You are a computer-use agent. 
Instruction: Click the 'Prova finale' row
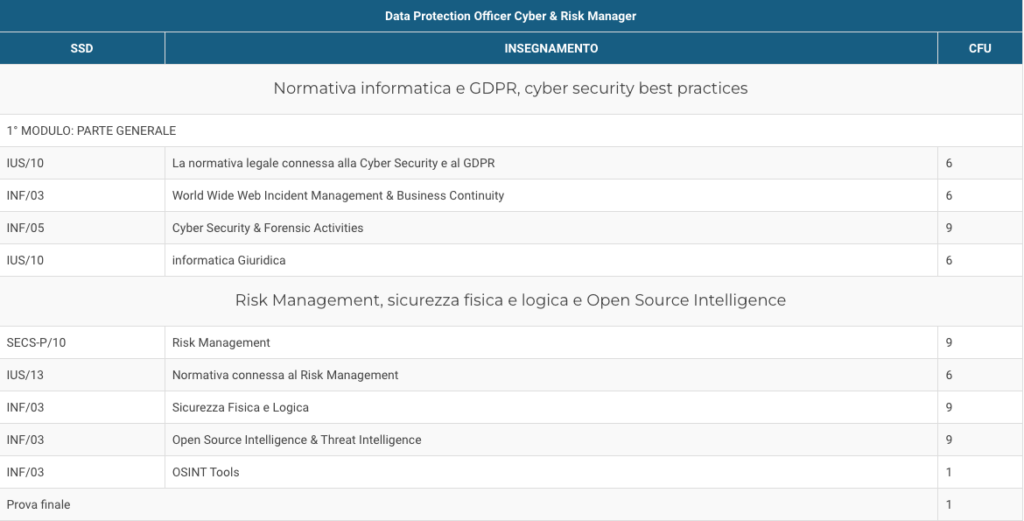pos(511,505)
